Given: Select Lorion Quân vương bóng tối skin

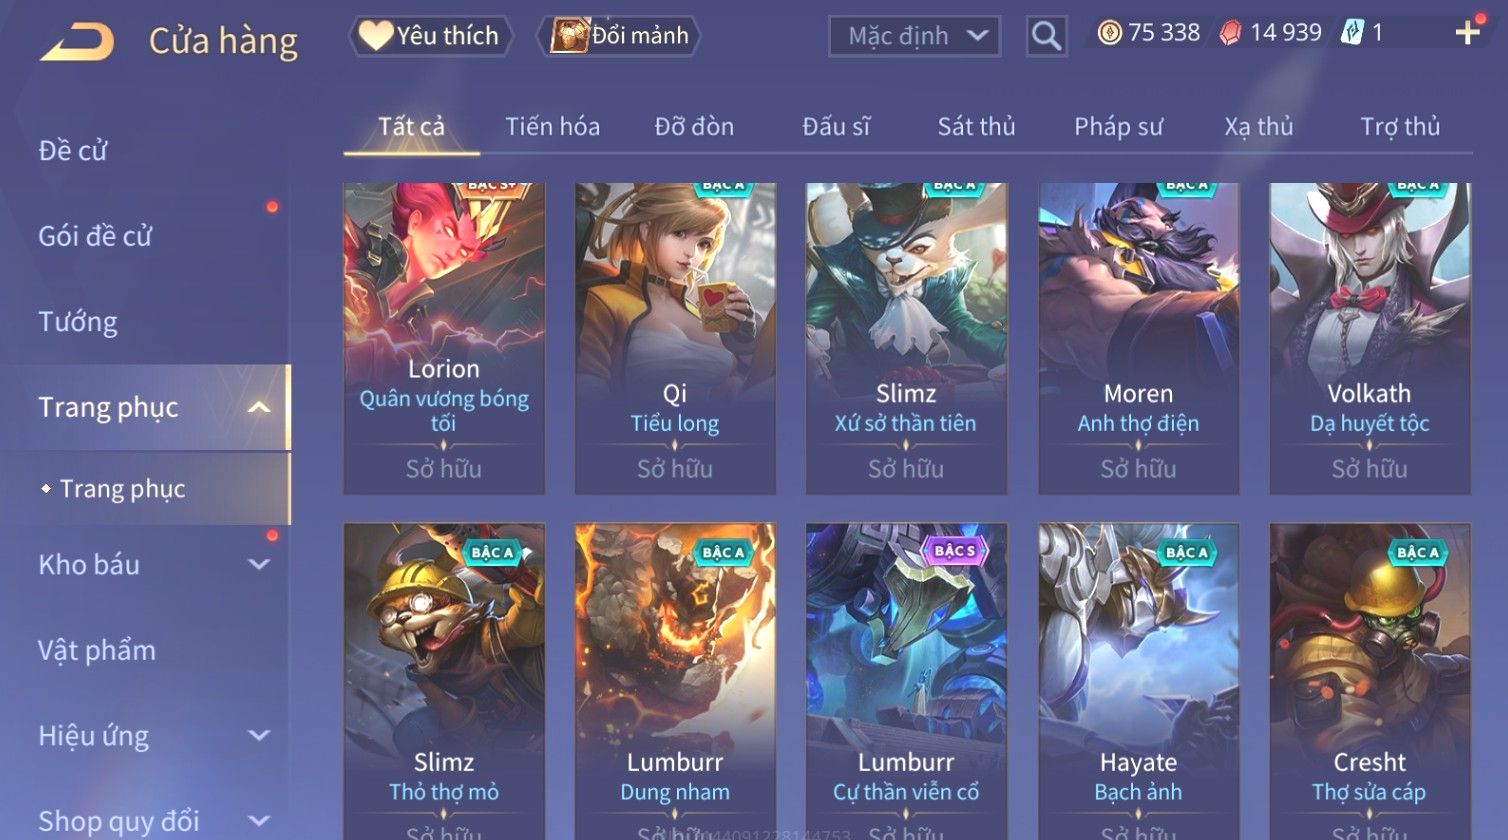Looking at the screenshot, I should (x=444, y=338).
